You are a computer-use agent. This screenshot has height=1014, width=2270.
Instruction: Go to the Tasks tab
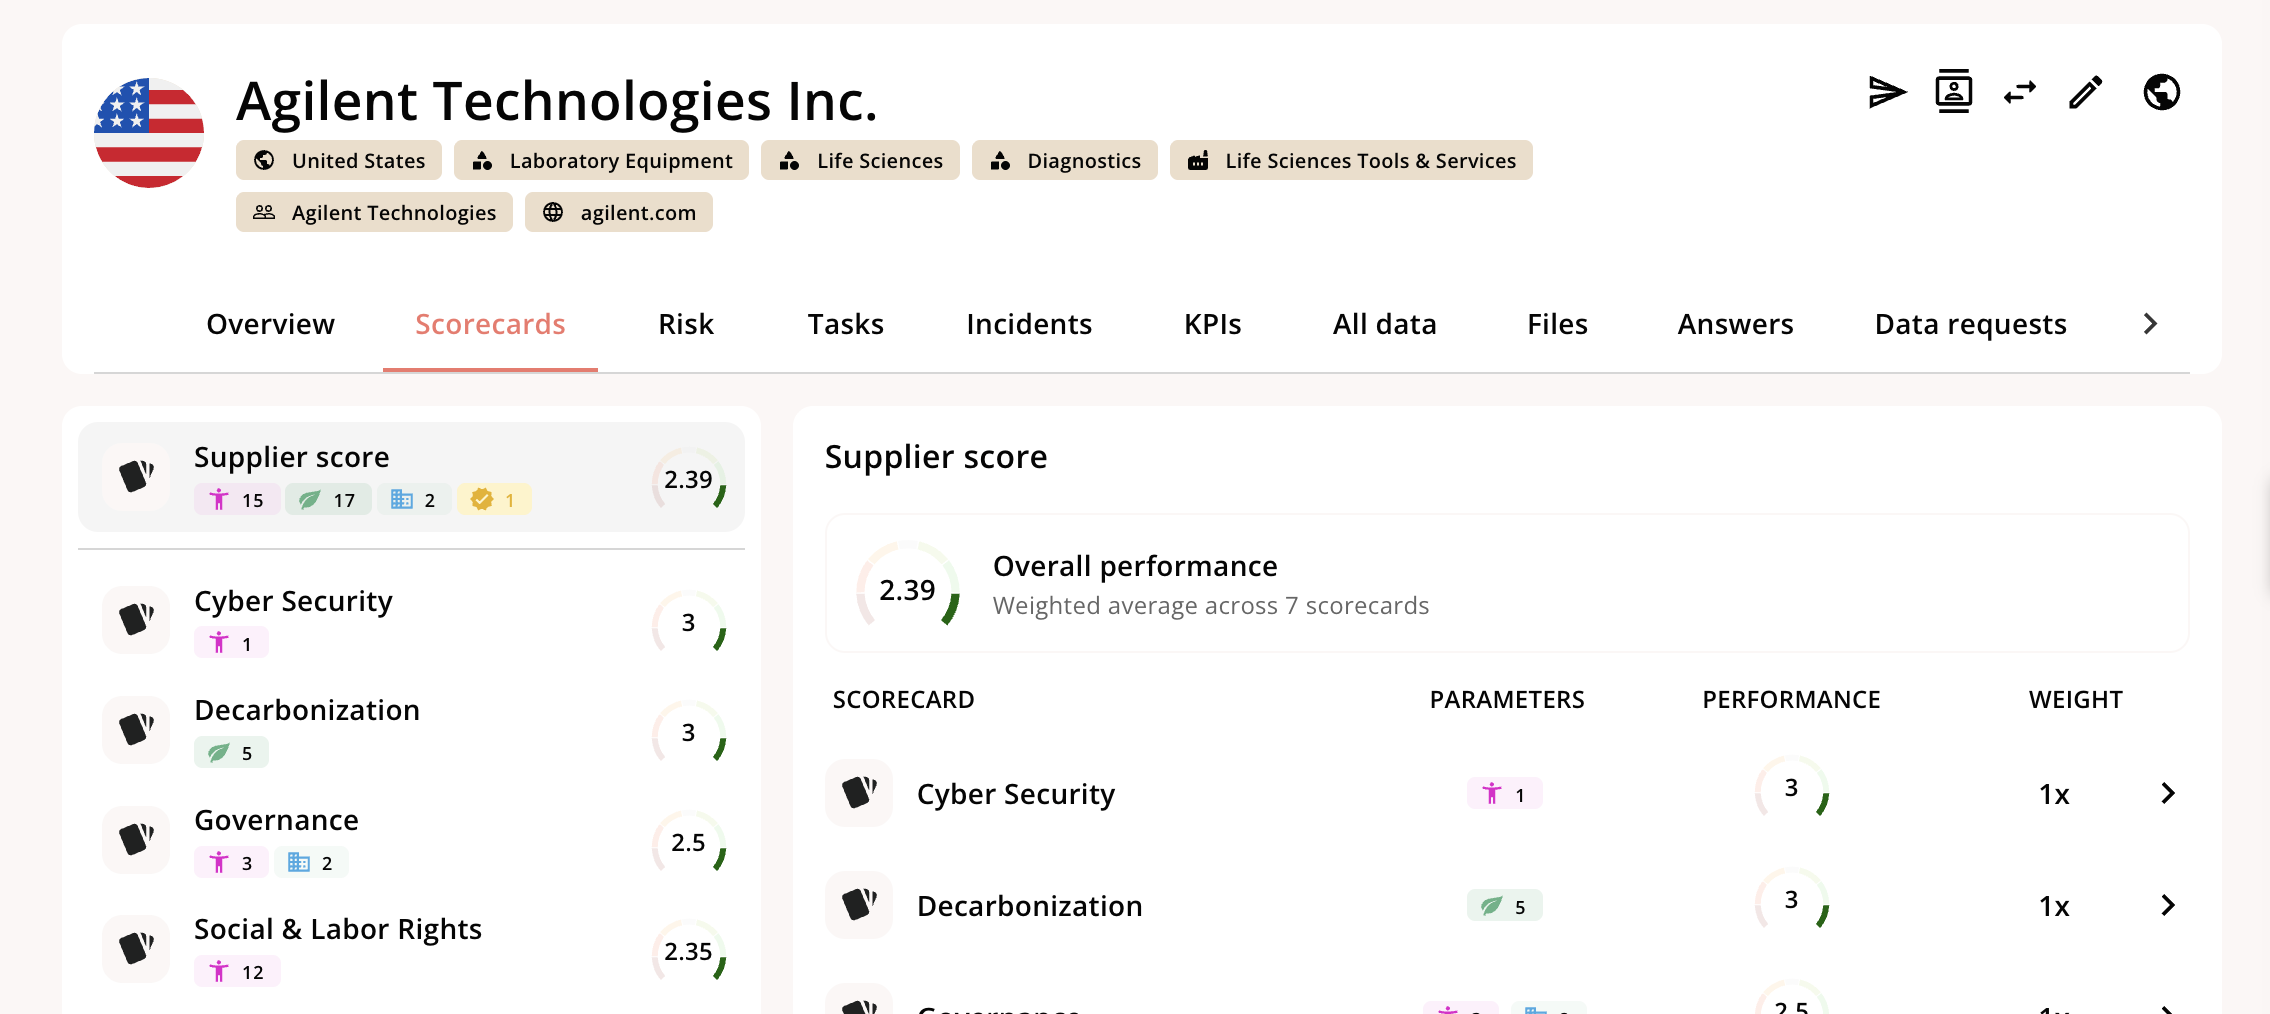(846, 324)
